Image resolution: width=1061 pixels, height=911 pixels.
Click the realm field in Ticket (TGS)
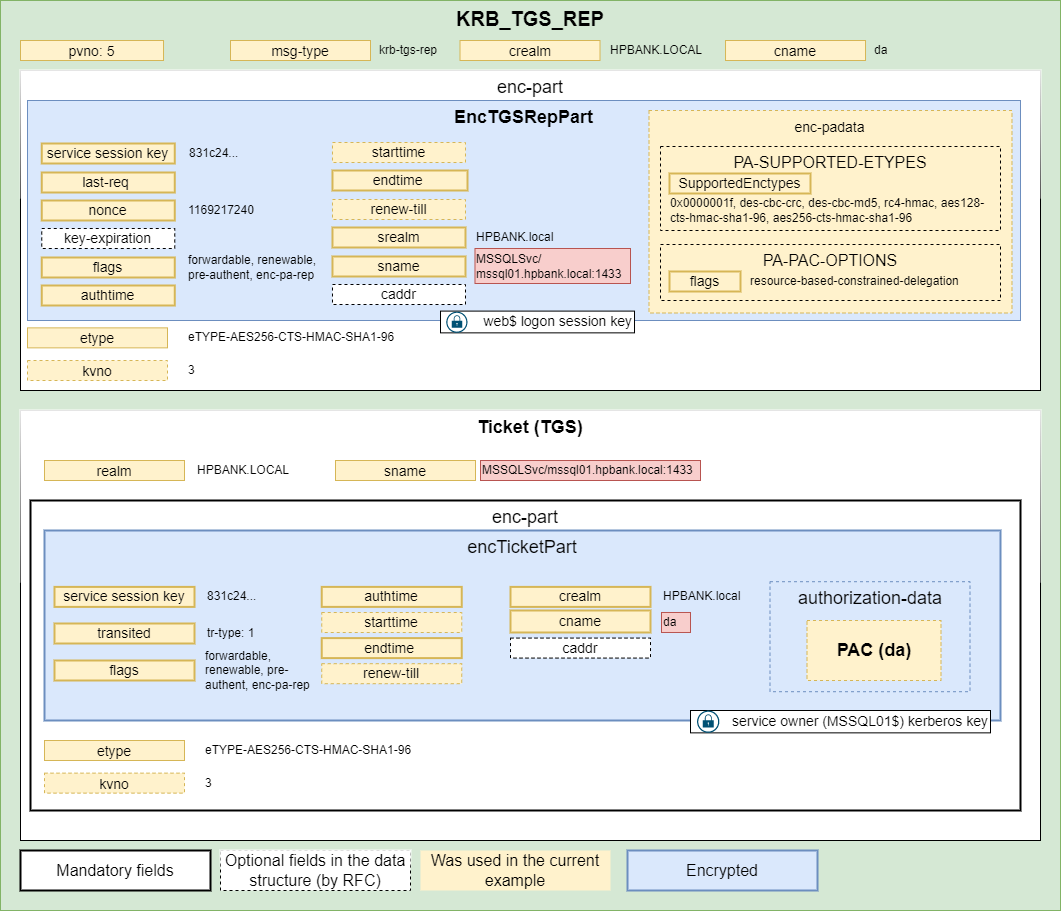pos(114,470)
